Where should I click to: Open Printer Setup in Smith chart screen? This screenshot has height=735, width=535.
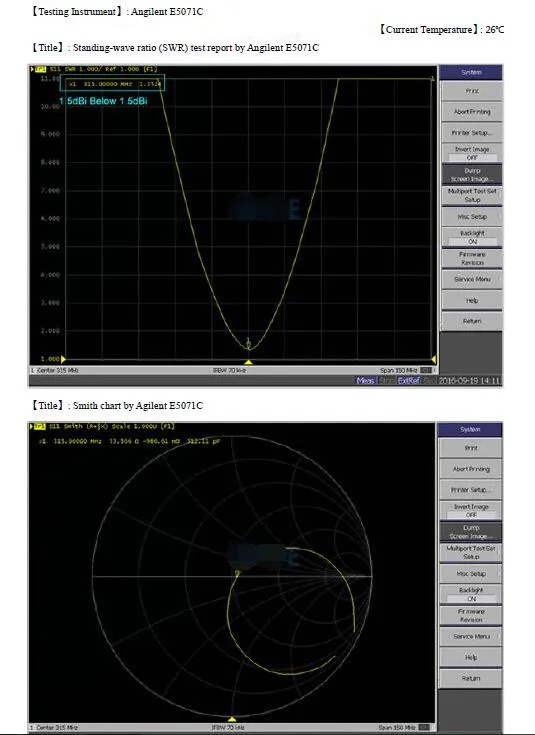[471, 490]
